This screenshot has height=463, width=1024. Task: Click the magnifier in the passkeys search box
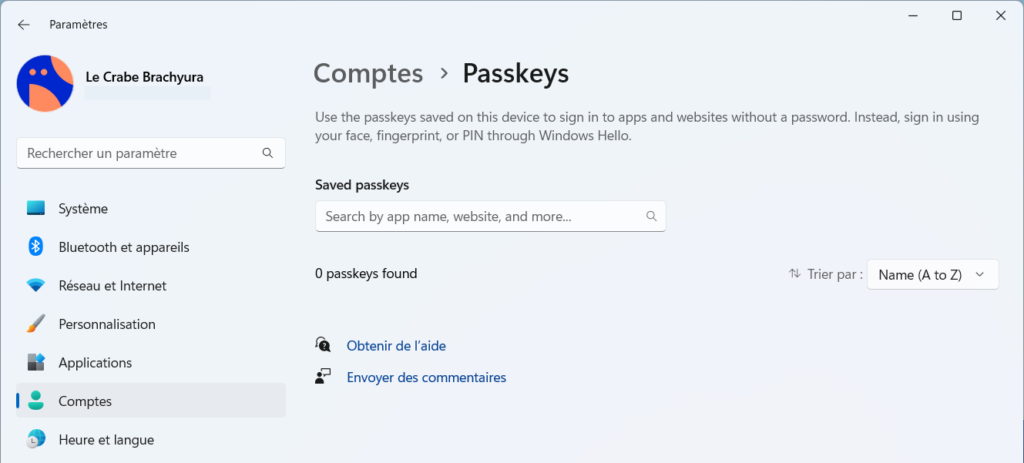tap(650, 216)
